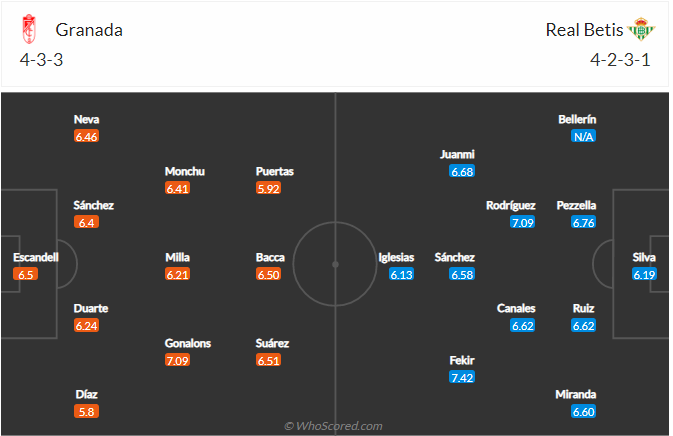Select the Granada team name
Viewport: 673px width, 436px height.
[x=89, y=30]
